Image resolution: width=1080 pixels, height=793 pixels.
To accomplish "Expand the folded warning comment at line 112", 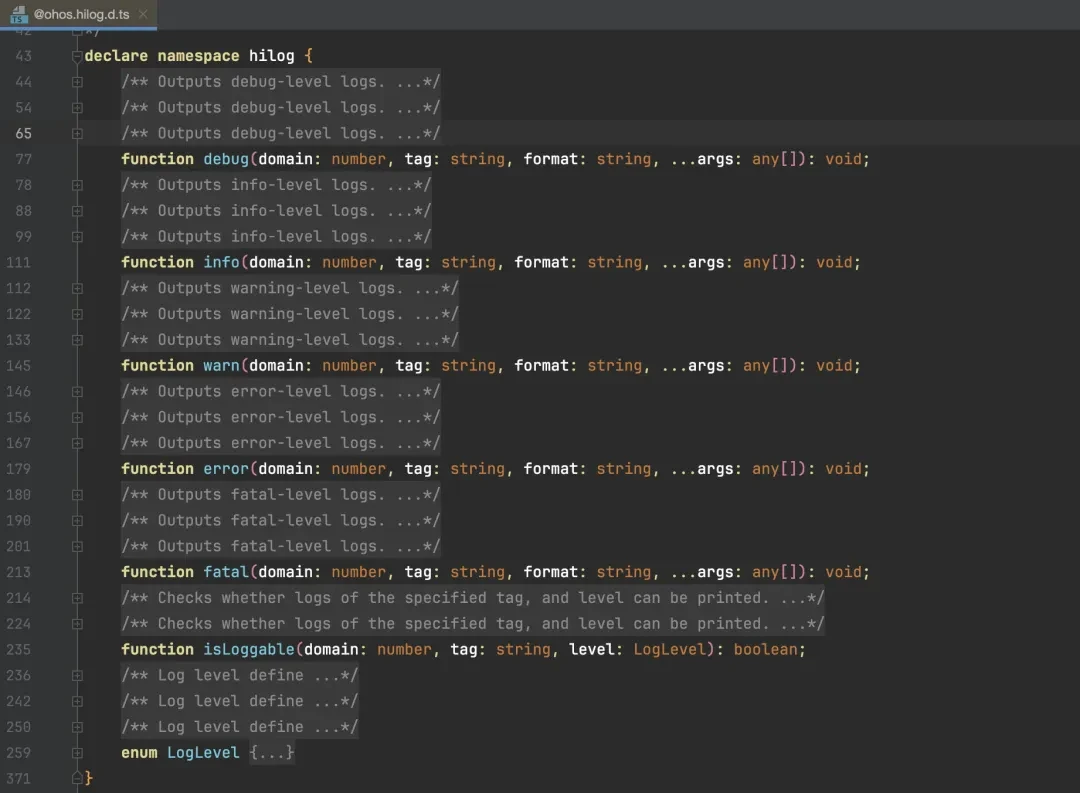I will coord(77,288).
